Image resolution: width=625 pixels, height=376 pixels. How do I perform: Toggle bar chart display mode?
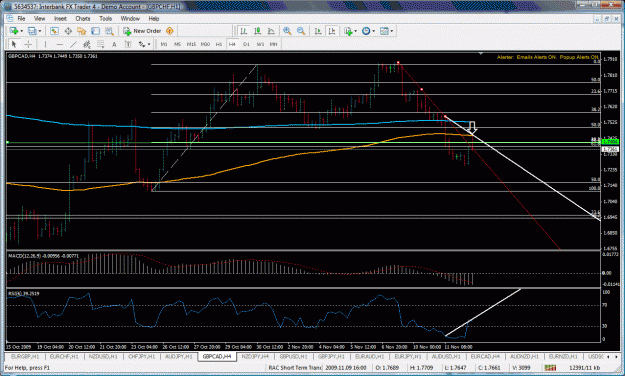point(243,31)
